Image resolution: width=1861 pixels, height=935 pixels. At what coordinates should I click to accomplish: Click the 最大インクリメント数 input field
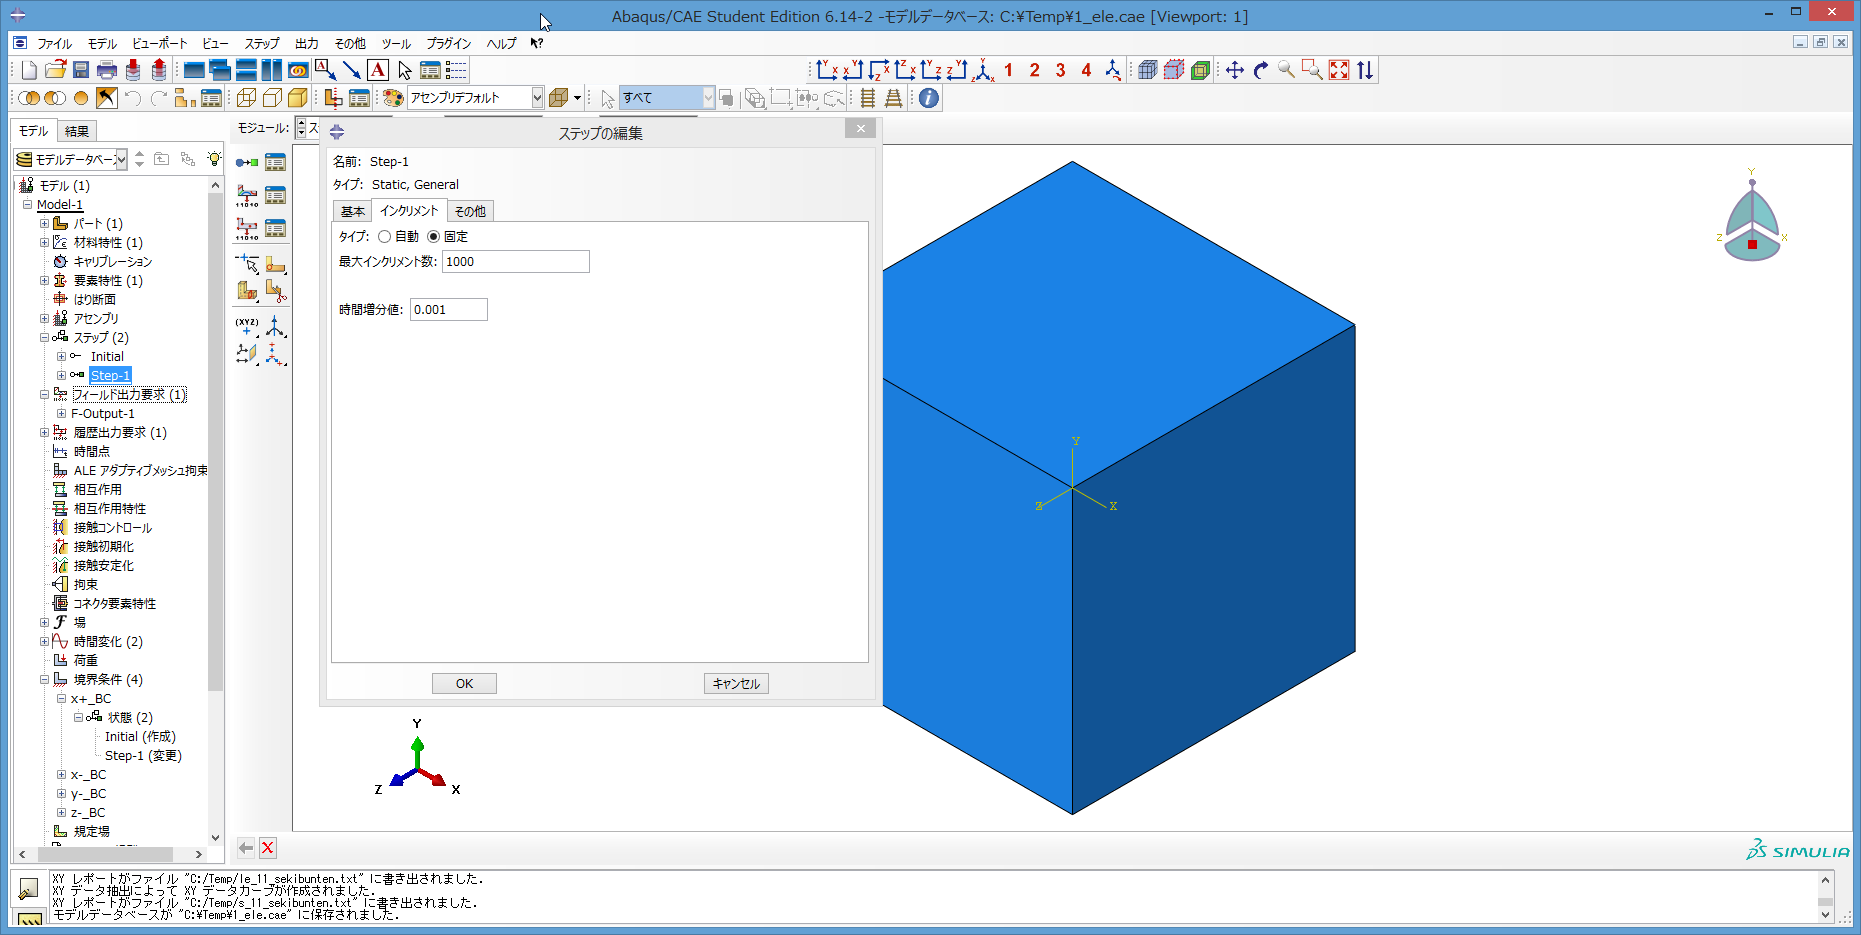click(516, 262)
